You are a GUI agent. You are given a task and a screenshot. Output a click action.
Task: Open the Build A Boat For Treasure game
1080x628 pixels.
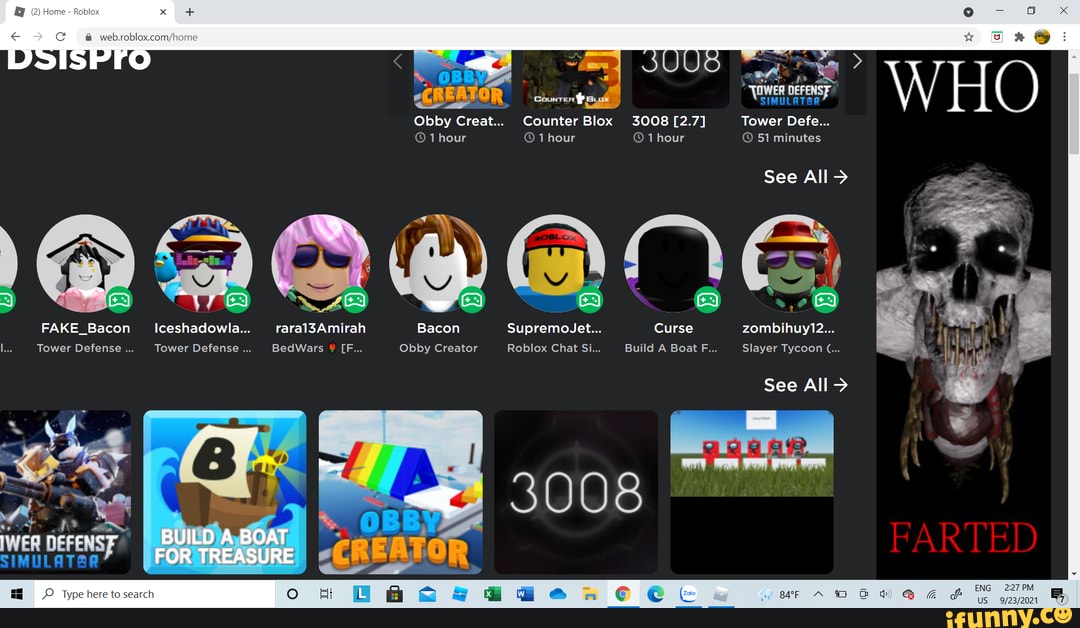pyautogui.click(x=225, y=492)
